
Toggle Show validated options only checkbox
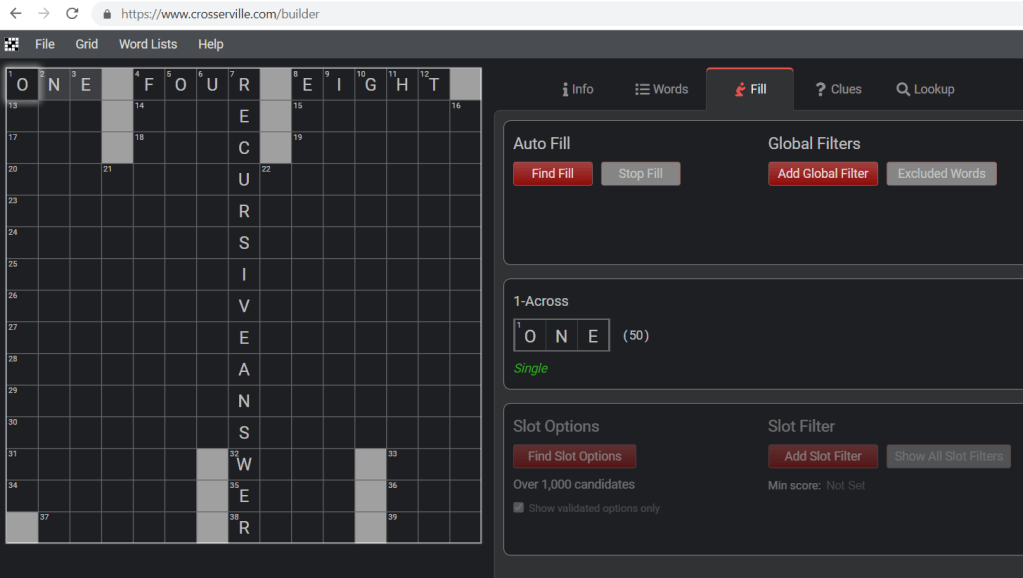[519, 508]
